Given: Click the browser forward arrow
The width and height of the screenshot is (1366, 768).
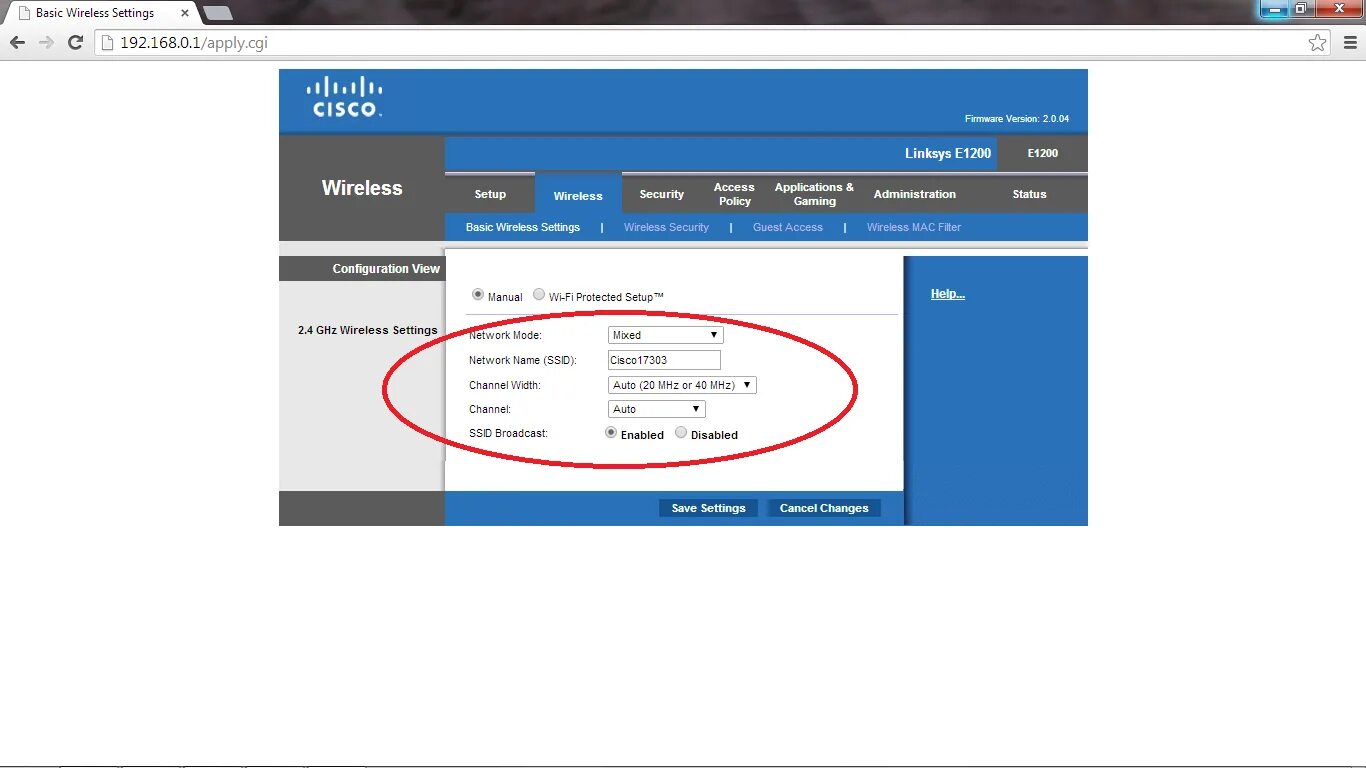Looking at the screenshot, I should coord(46,43).
